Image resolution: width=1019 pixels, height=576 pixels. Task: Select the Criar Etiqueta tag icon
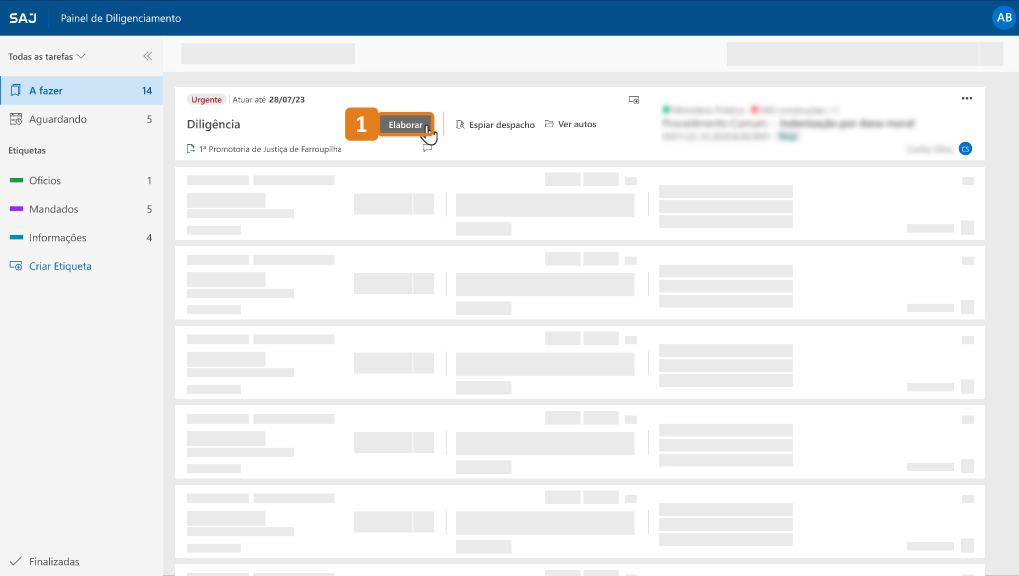coord(15,265)
